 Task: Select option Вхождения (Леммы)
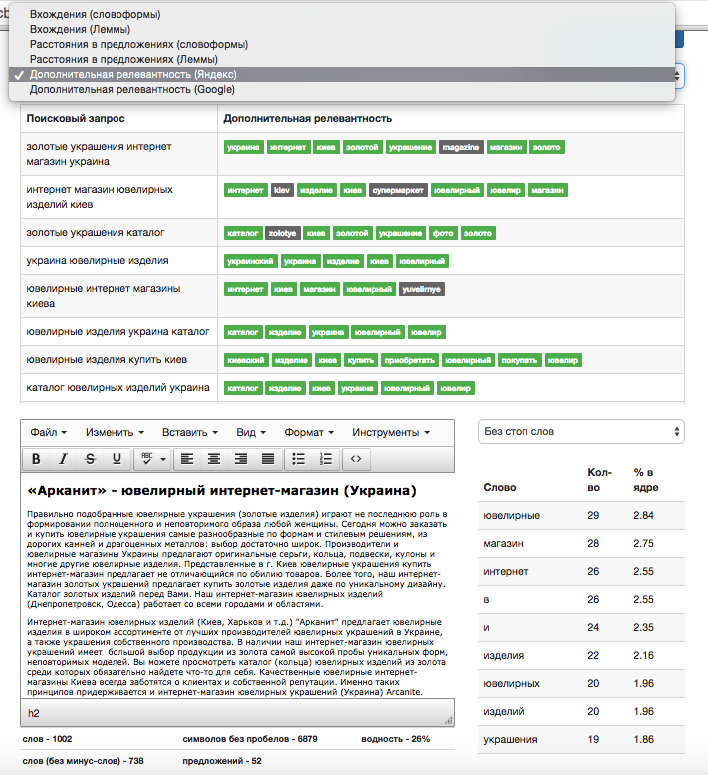click(342, 29)
